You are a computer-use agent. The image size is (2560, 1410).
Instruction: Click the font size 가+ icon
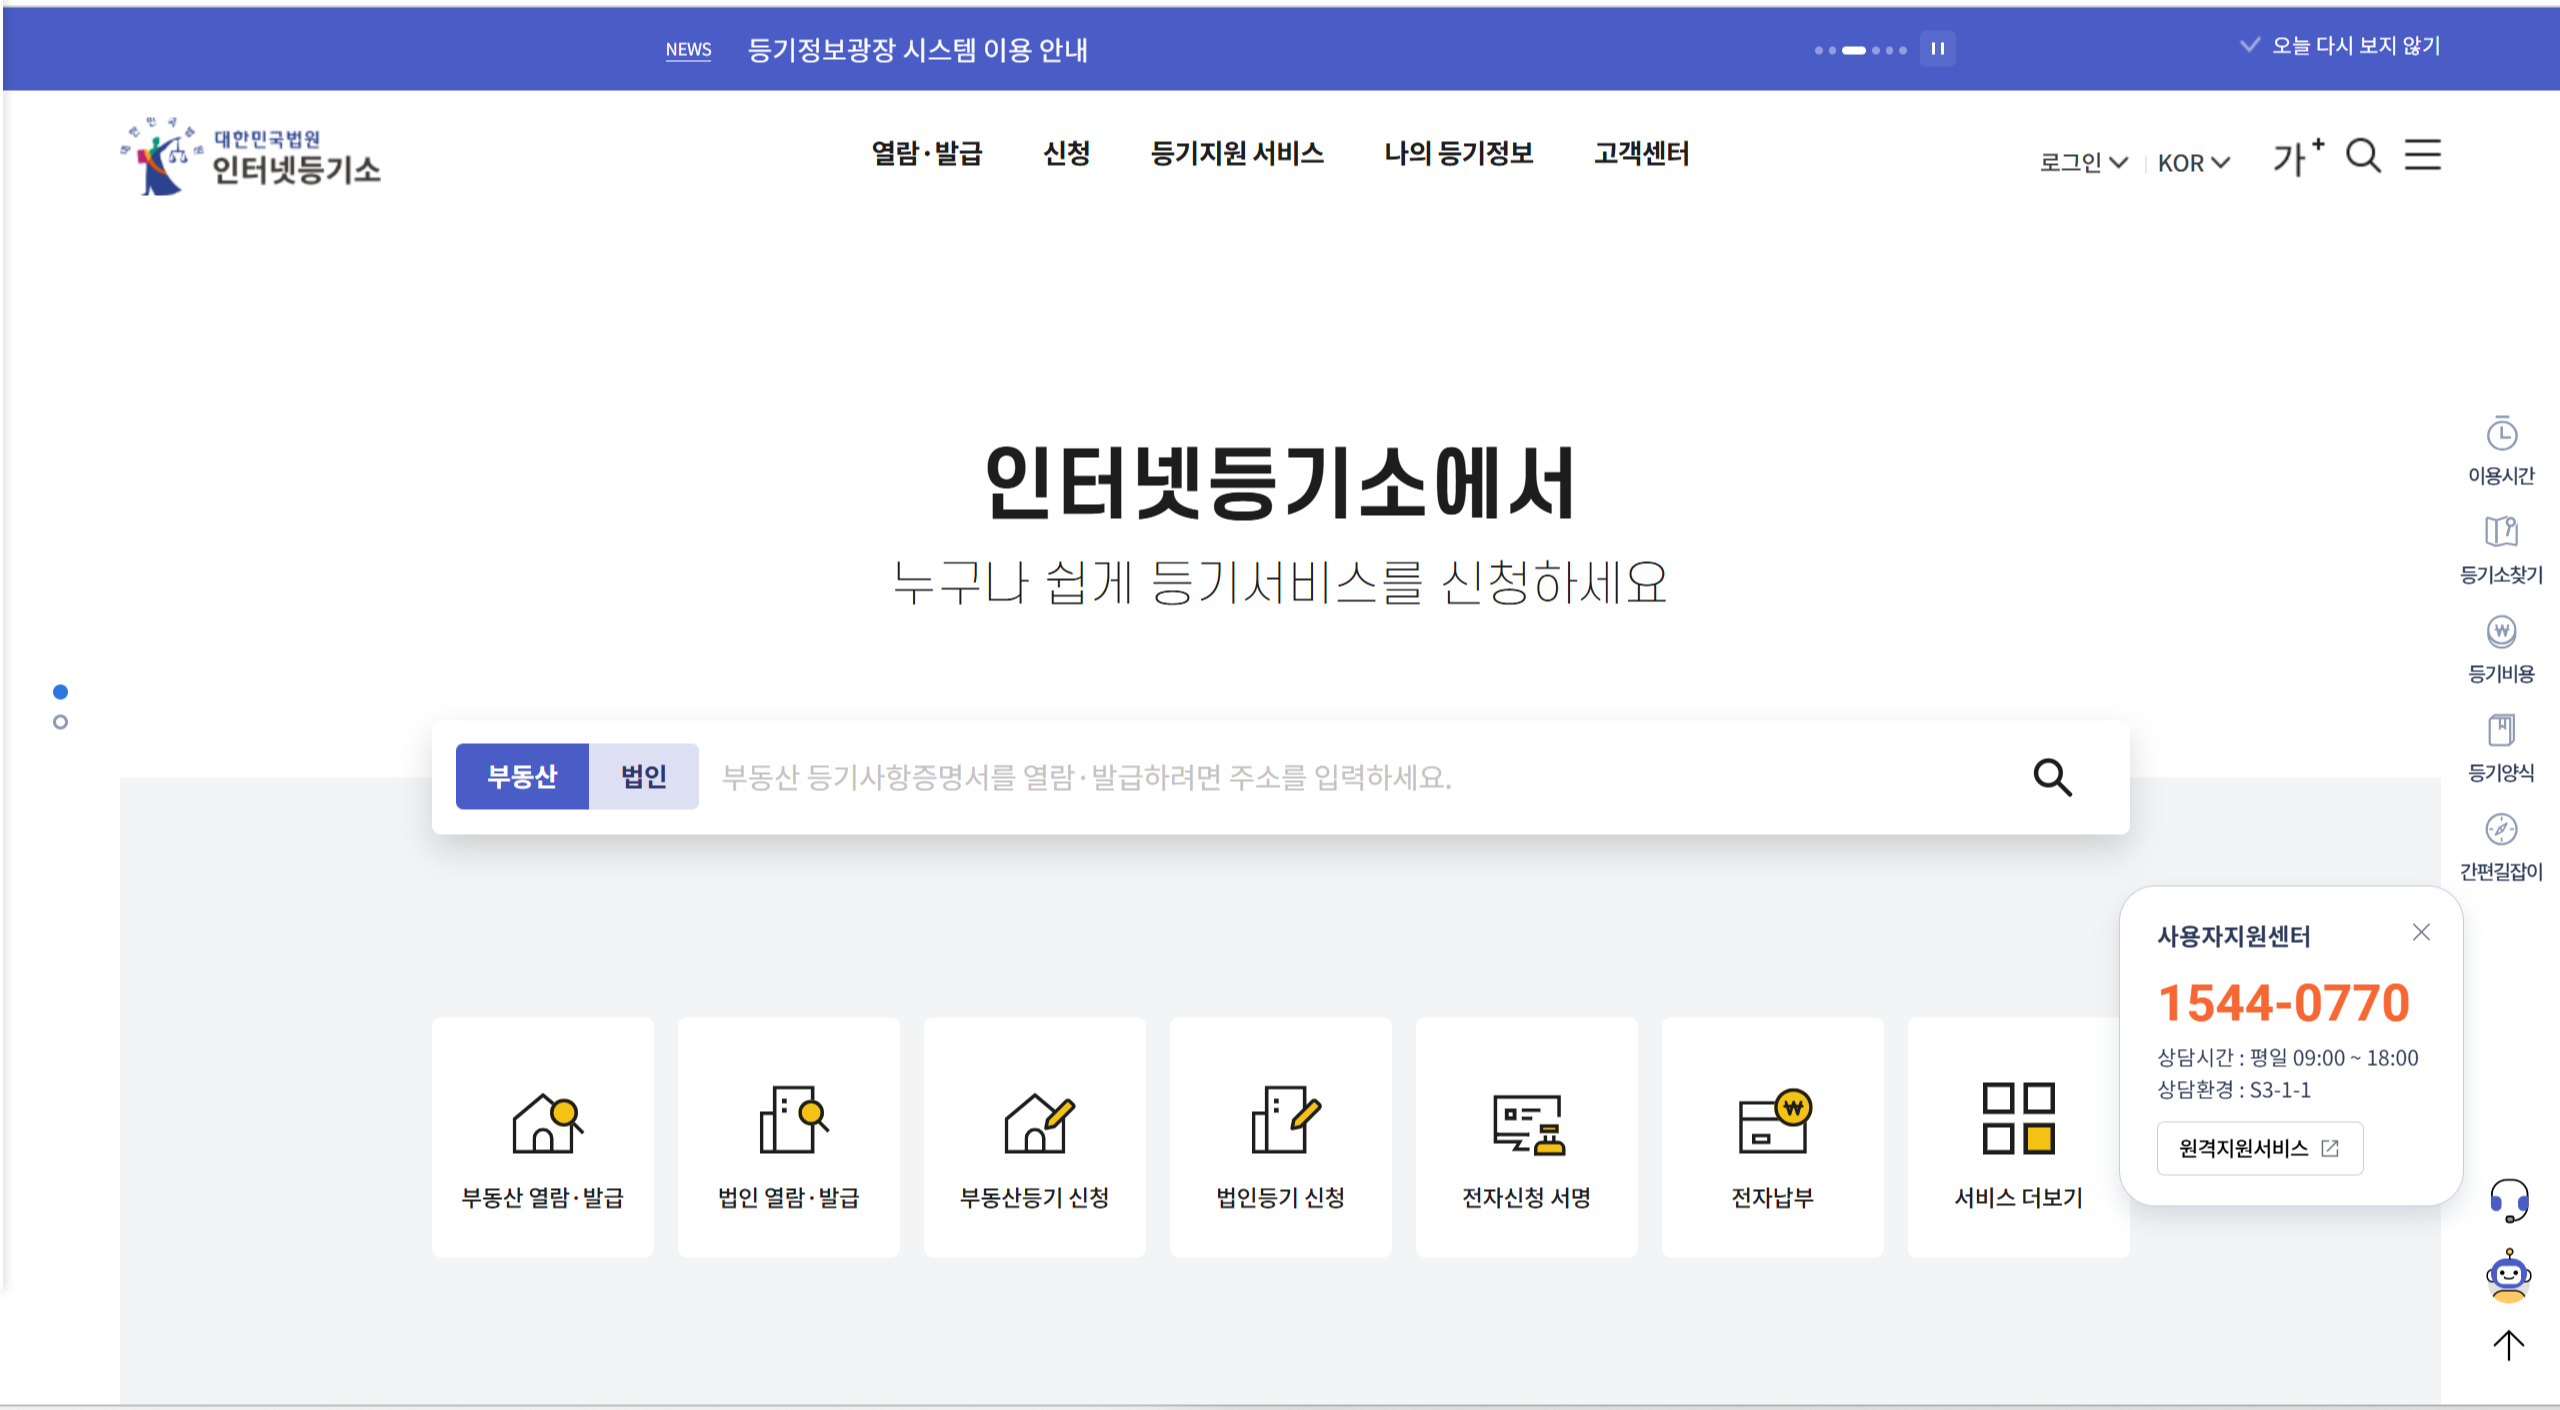[2297, 157]
